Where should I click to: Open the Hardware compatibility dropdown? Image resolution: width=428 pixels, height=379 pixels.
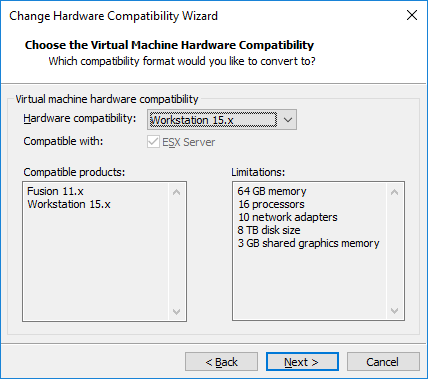click(222, 120)
